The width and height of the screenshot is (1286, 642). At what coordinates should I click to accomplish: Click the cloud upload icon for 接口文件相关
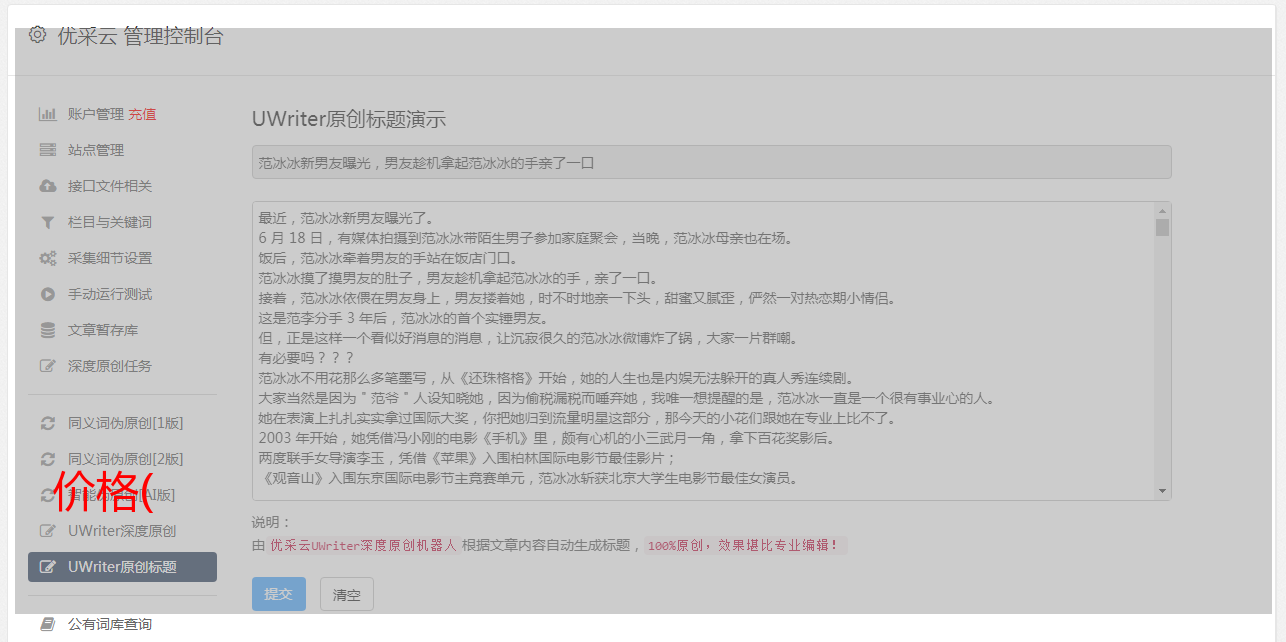click(47, 186)
